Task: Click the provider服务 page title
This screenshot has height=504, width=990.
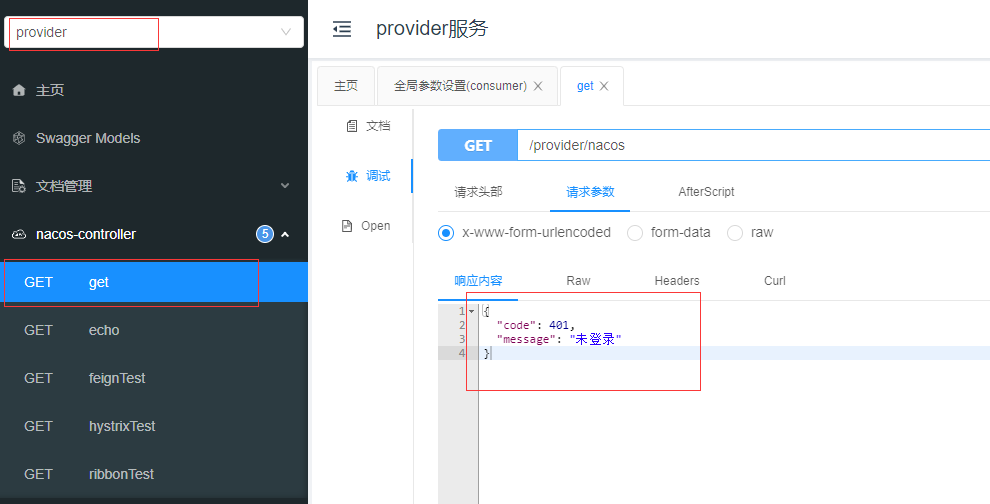Action: click(432, 29)
